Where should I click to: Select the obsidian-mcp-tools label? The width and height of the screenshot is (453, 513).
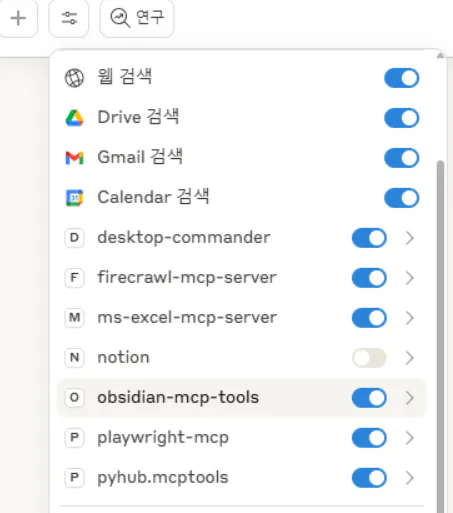[178, 397]
